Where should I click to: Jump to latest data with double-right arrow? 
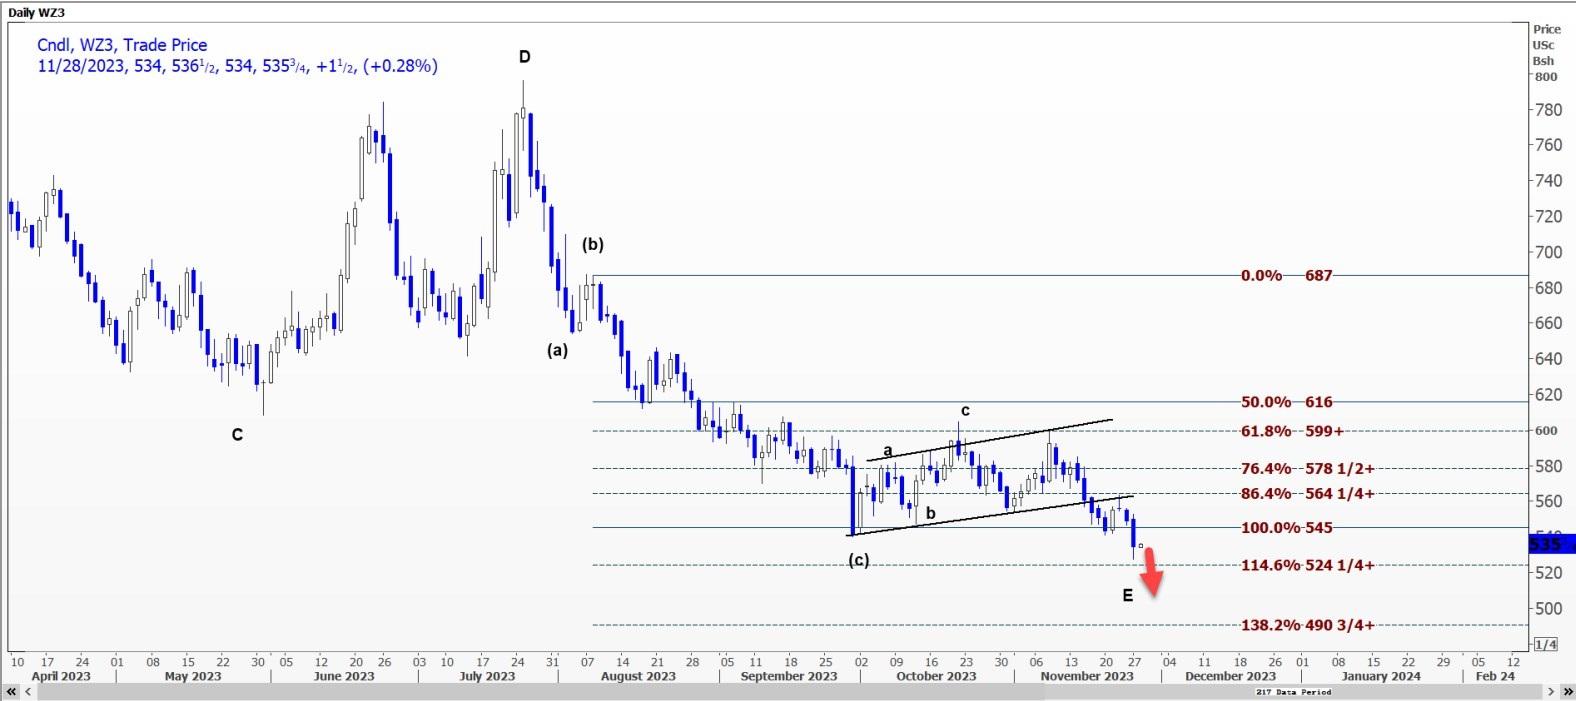pyautogui.click(x=1567, y=692)
